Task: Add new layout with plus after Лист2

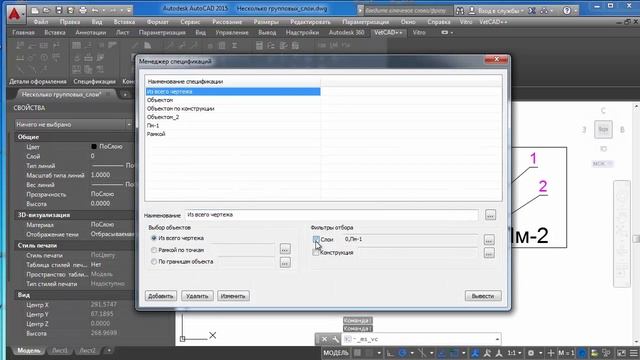Action: (109, 350)
